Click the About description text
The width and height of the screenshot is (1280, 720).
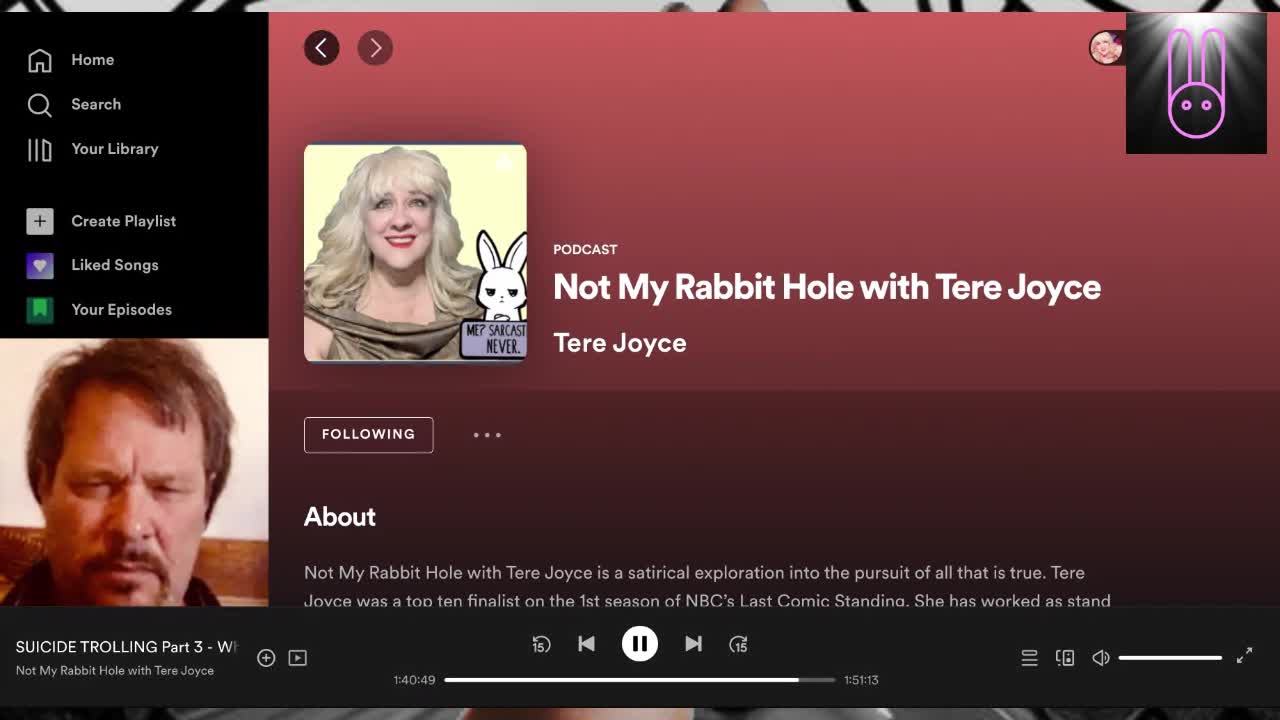(x=707, y=587)
